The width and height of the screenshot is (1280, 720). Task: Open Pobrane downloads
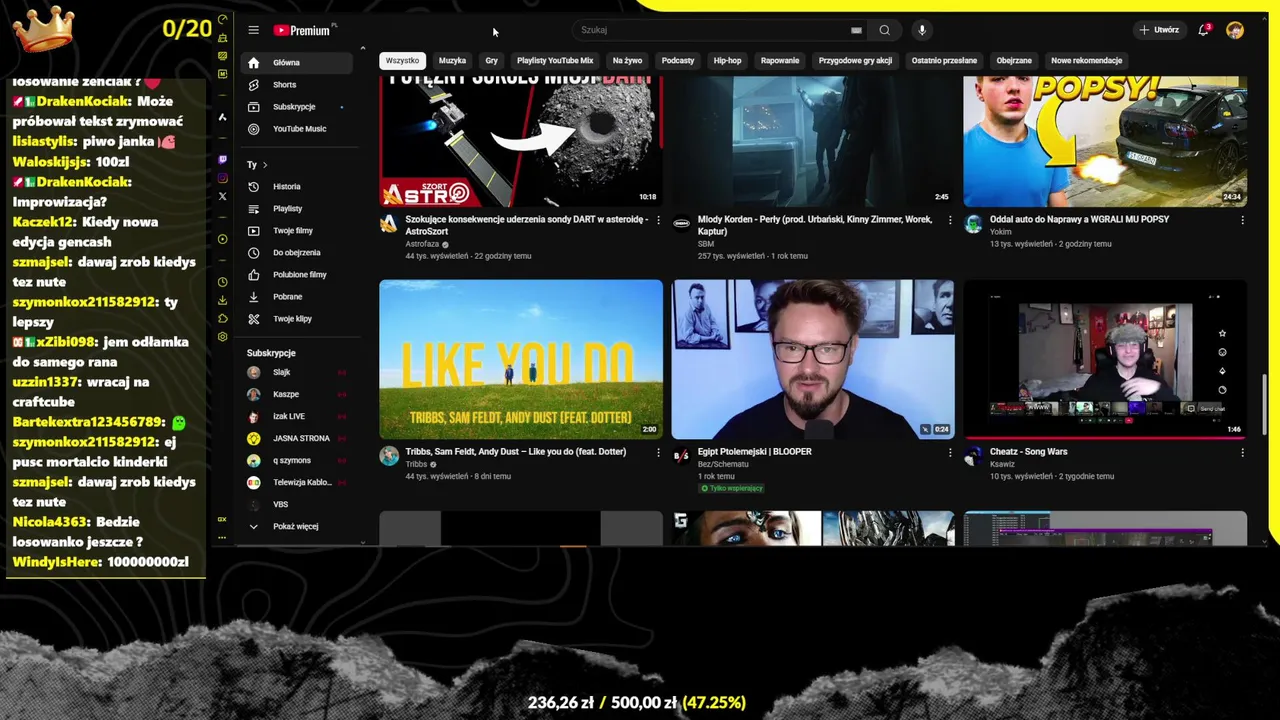[296, 297]
